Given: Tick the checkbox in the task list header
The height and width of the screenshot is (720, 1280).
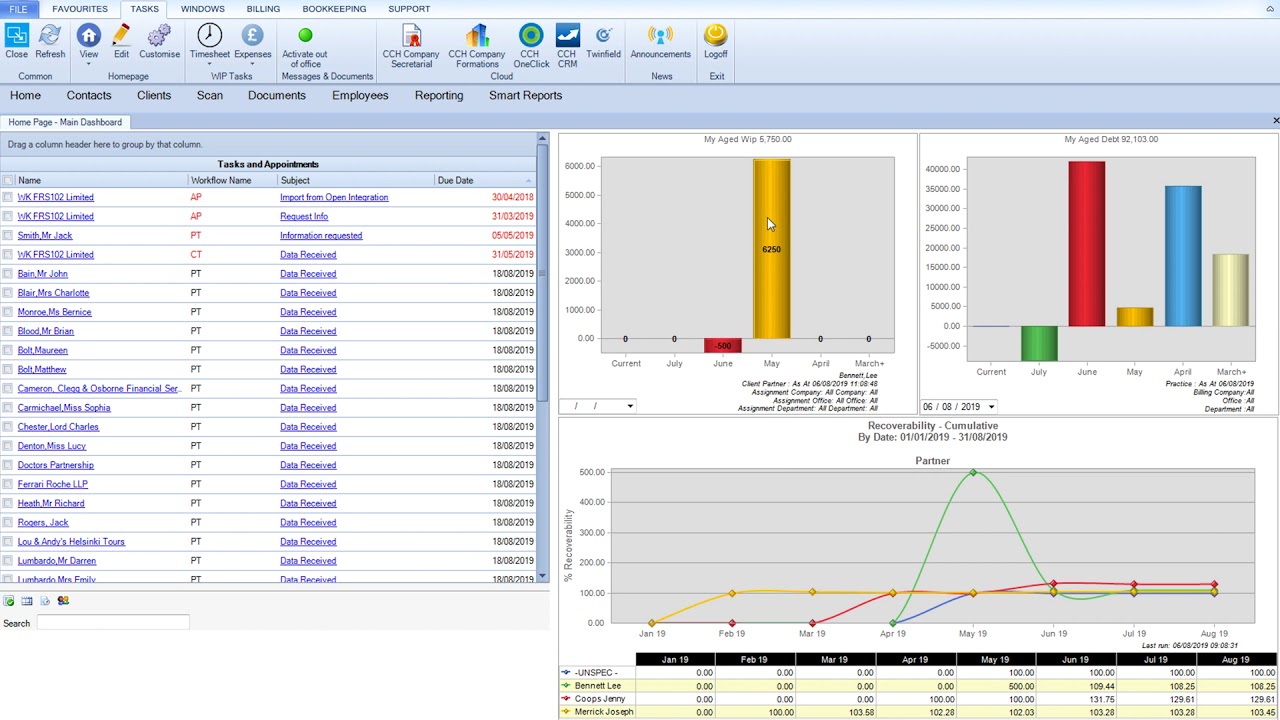Looking at the screenshot, I should [8, 181].
